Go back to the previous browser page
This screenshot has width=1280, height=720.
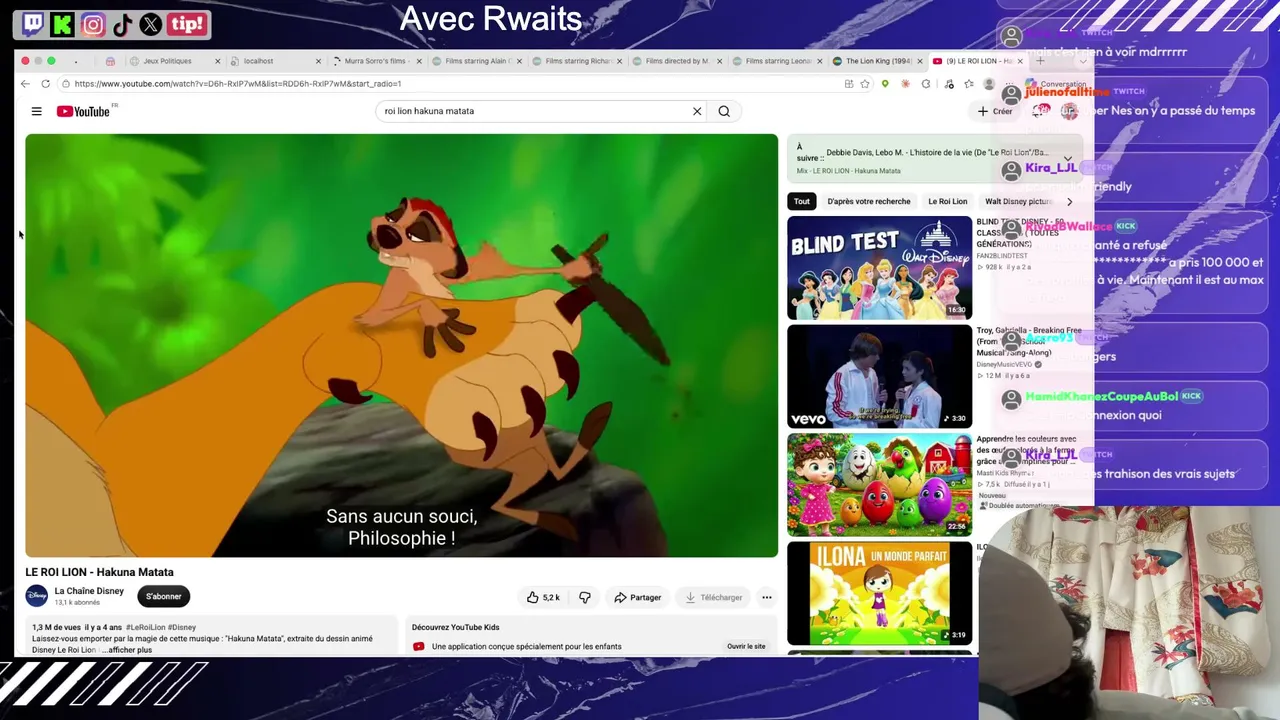(25, 84)
